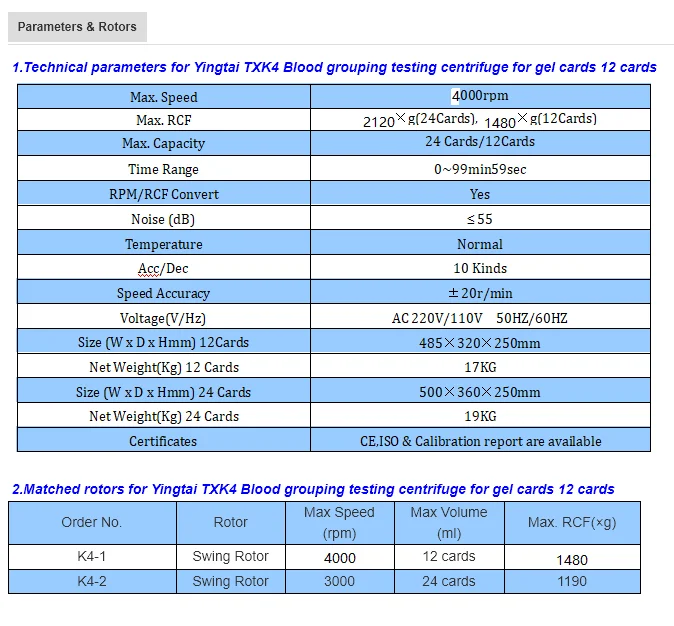Click the 2120×g(24Cards) RCF value
The width and height of the screenshot is (674, 626).
[x=420, y=120]
